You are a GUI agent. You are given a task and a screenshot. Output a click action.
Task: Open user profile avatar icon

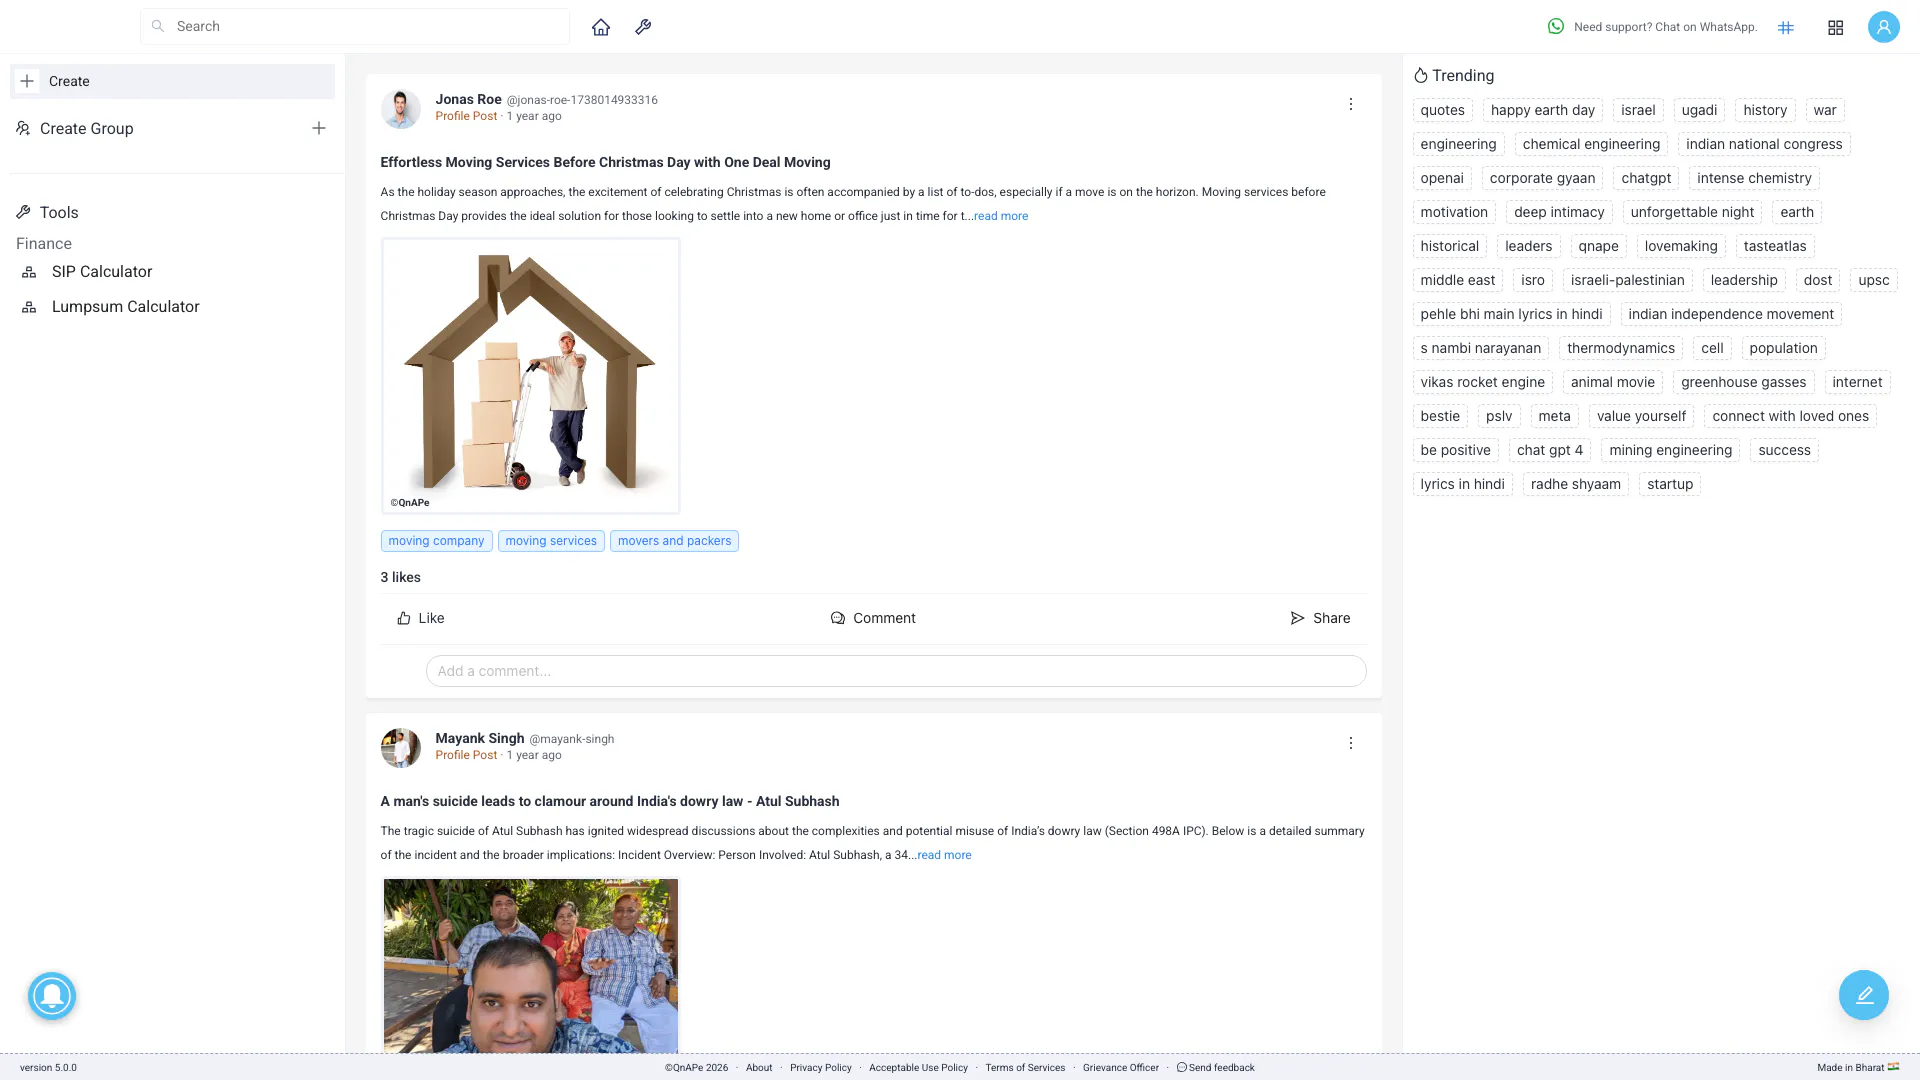[x=1883, y=27]
